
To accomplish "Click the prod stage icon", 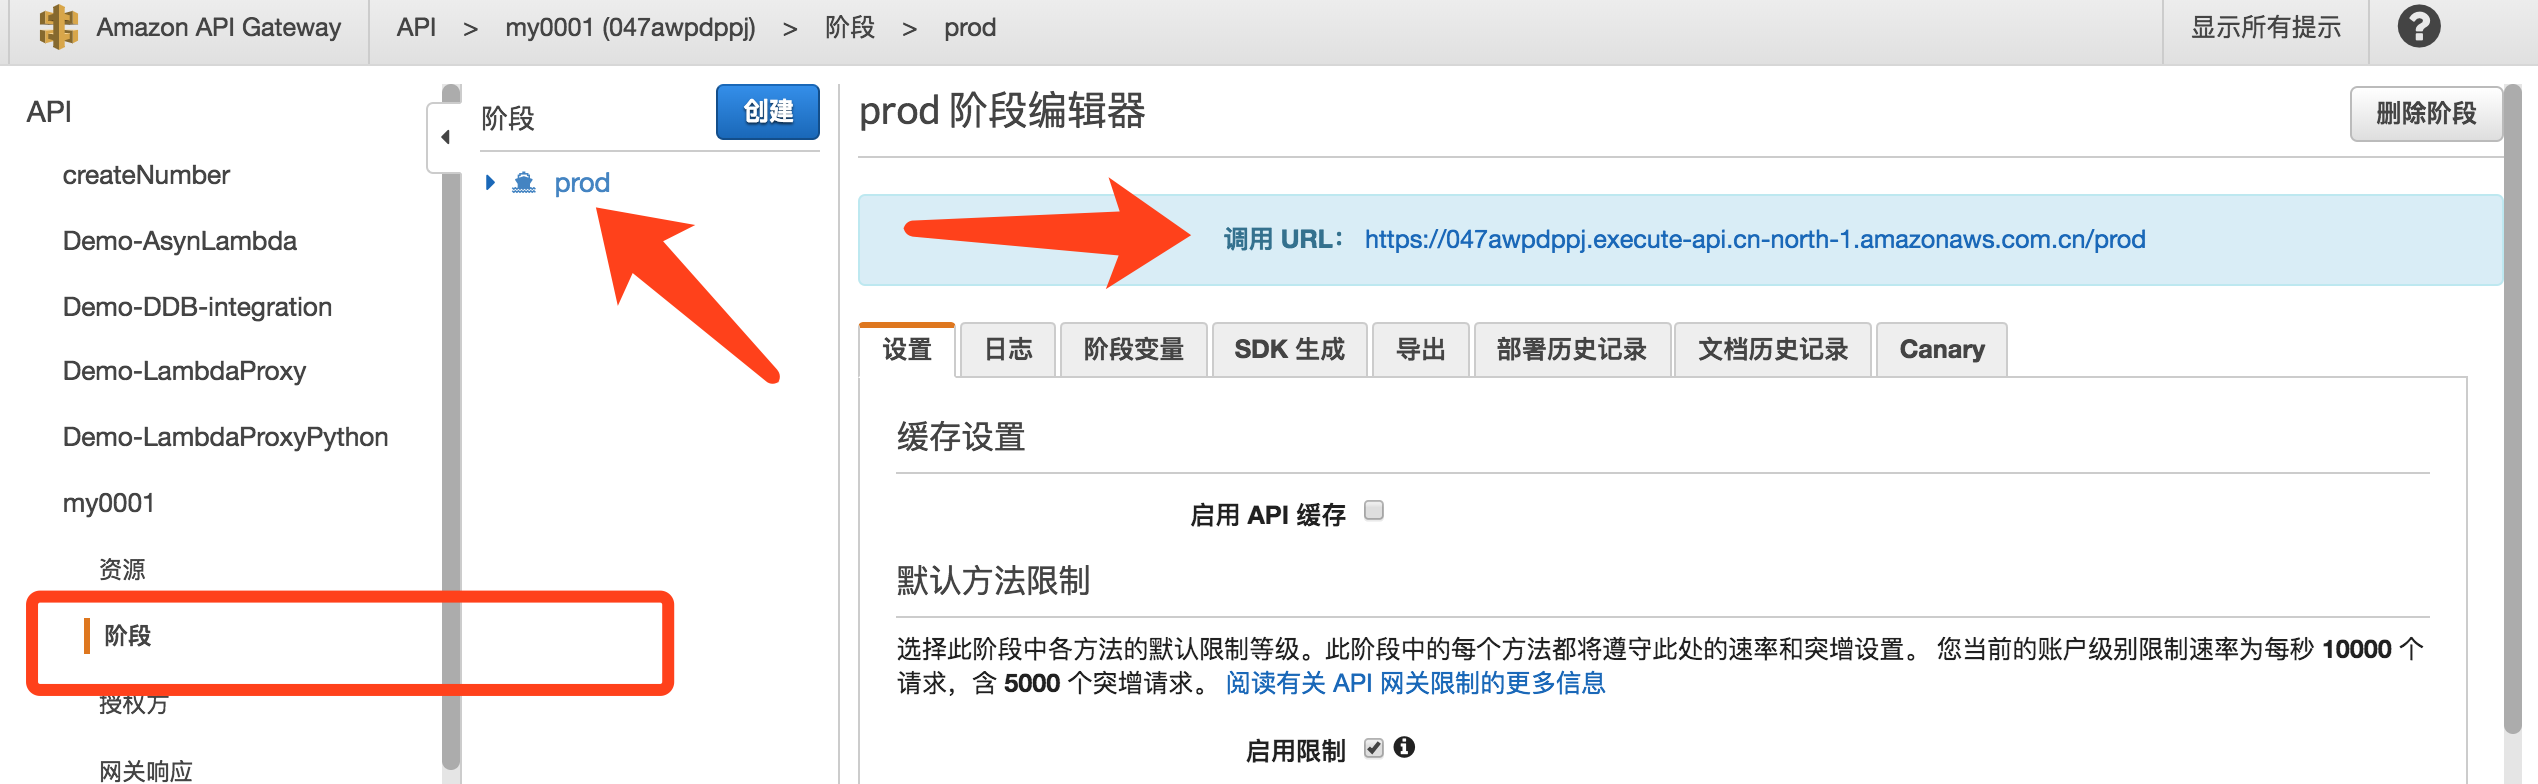I will coord(524,182).
